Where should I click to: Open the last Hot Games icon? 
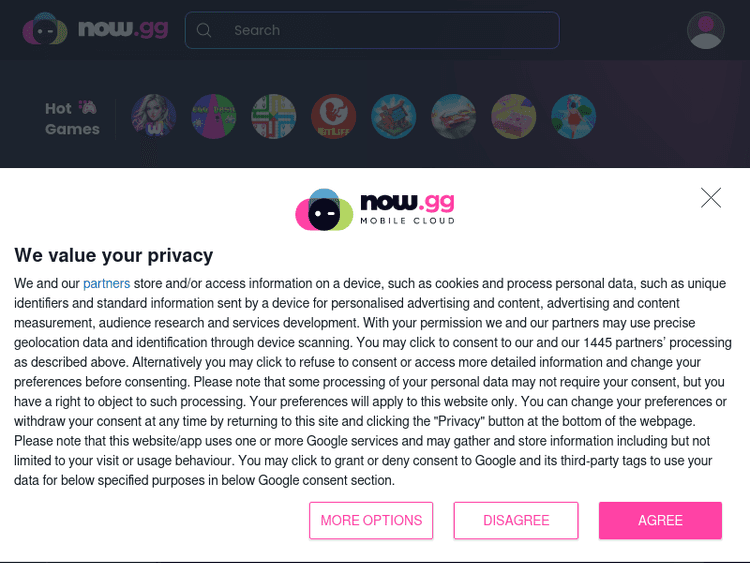[x=573, y=117]
